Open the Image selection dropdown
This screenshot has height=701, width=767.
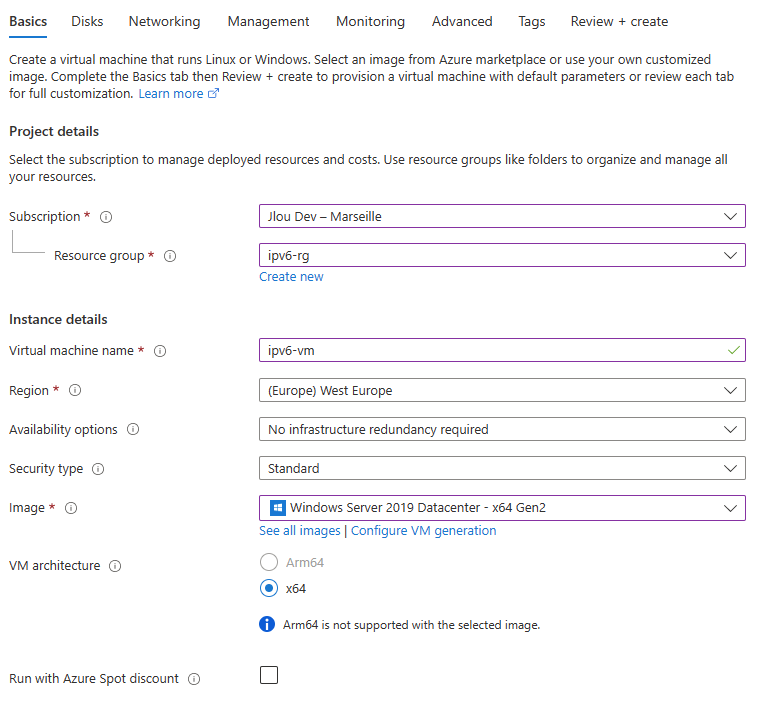point(502,508)
